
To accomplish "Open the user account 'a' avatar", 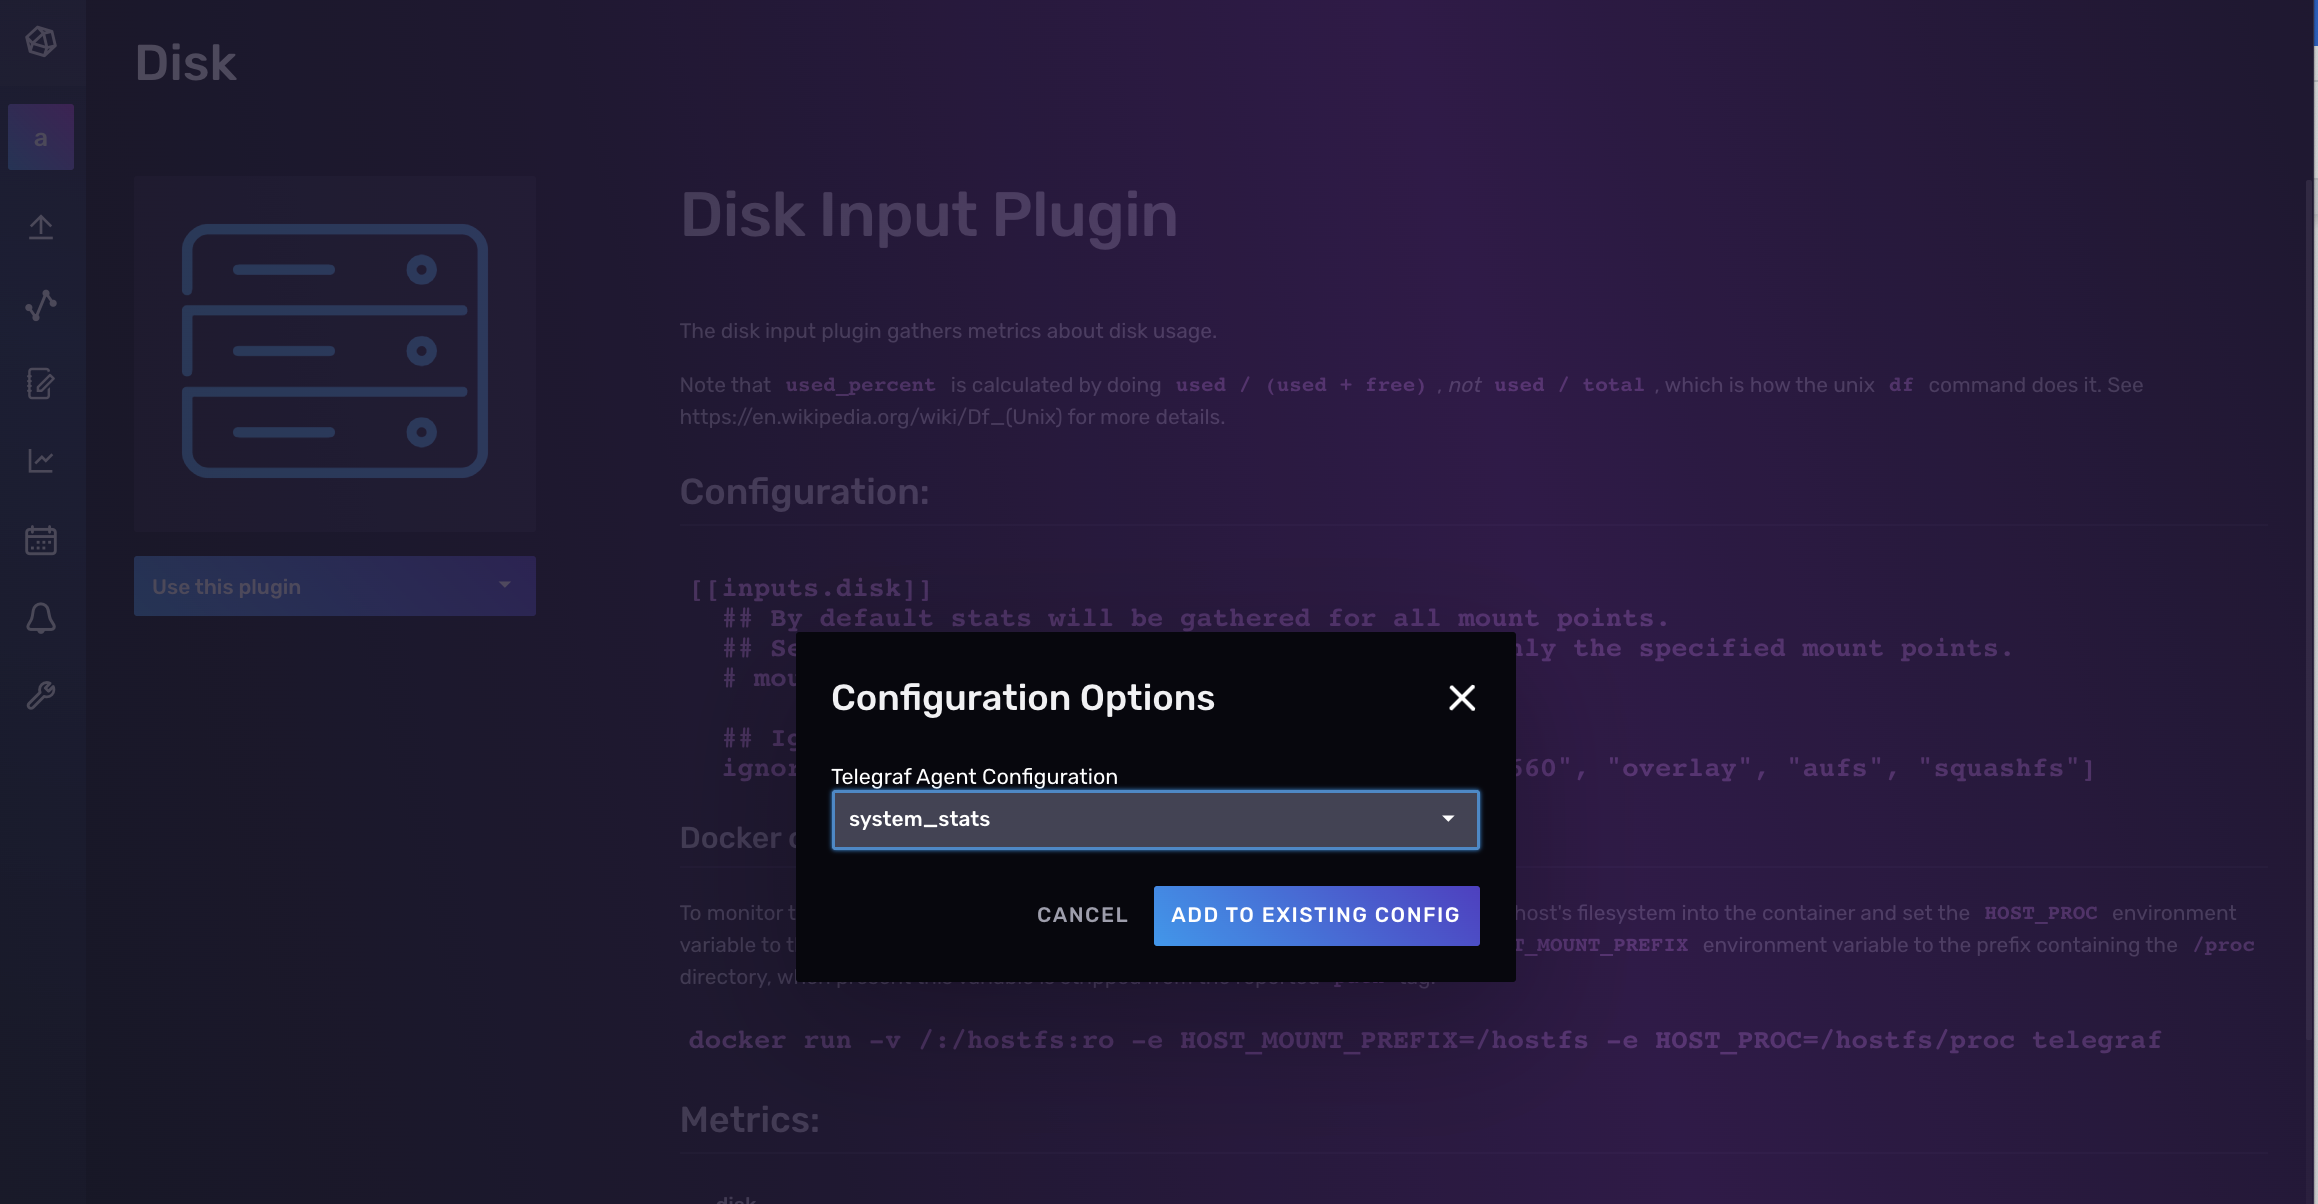I will point(41,137).
